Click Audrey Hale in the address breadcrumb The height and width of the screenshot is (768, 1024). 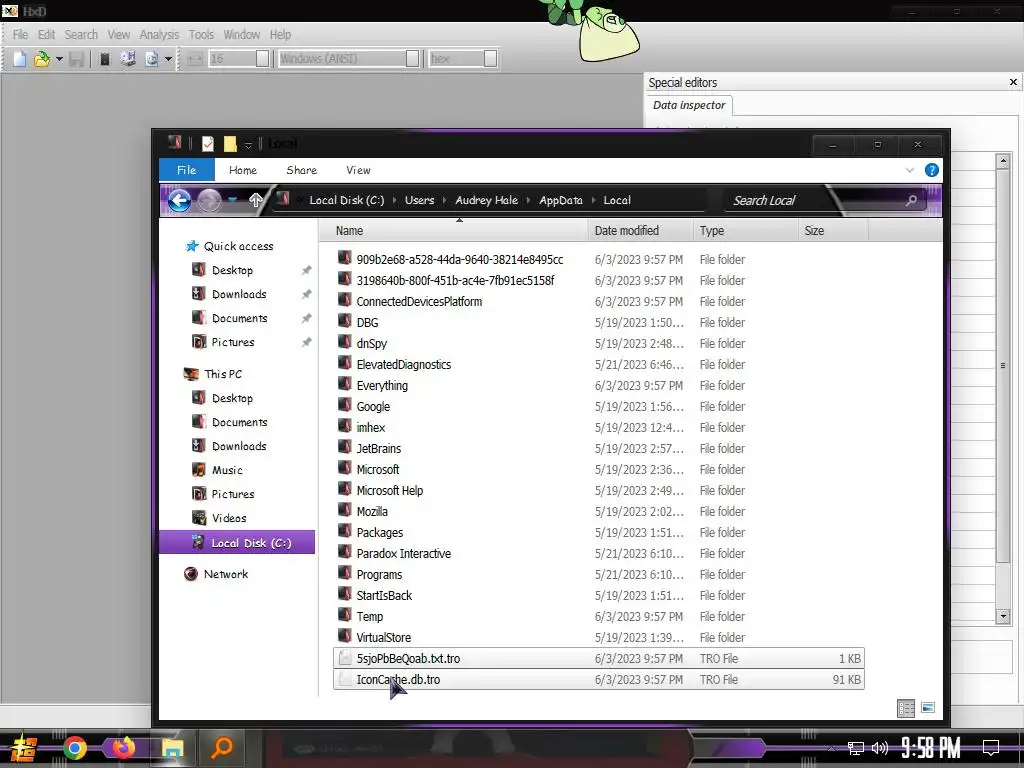click(487, 200)
